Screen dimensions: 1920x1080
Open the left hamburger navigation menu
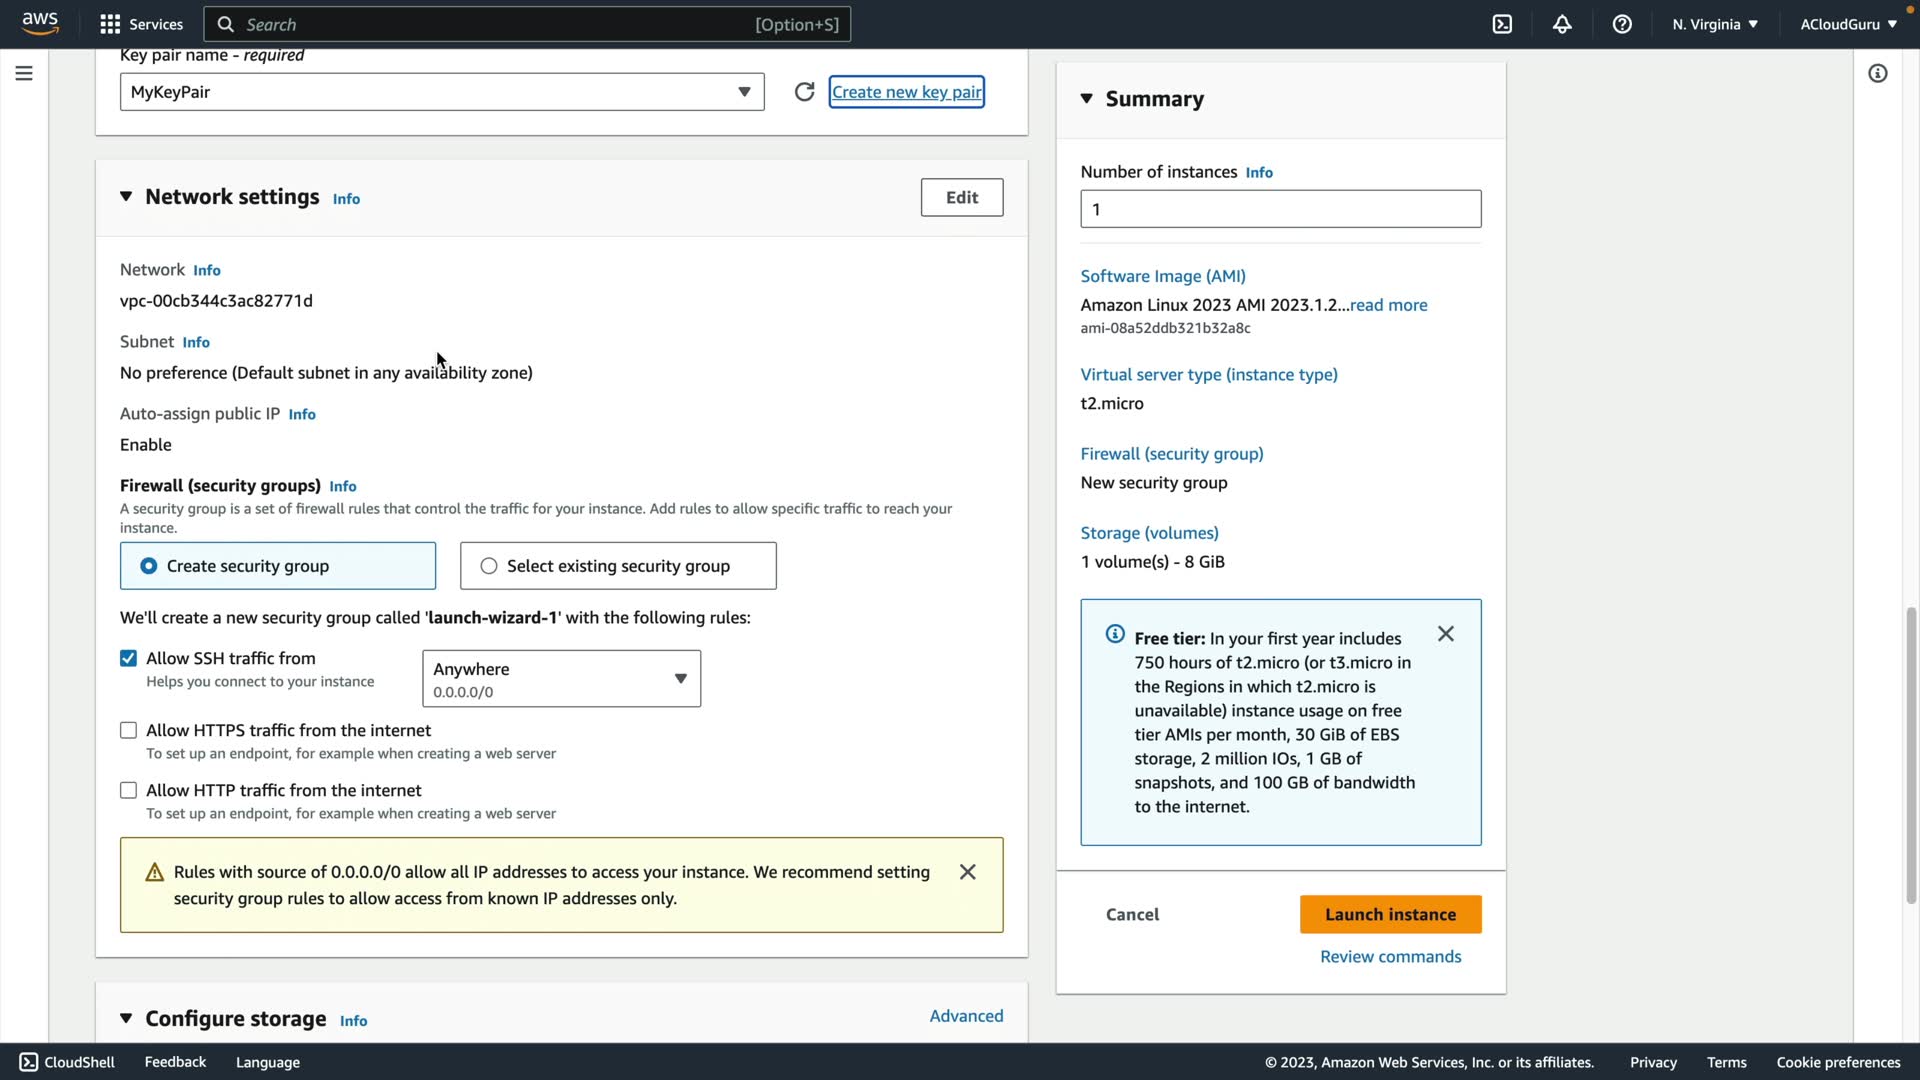coord(24,73)
